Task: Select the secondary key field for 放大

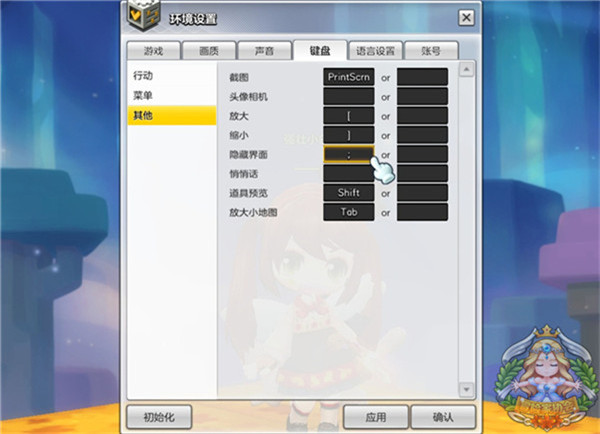Action: [x=422, y=116]
